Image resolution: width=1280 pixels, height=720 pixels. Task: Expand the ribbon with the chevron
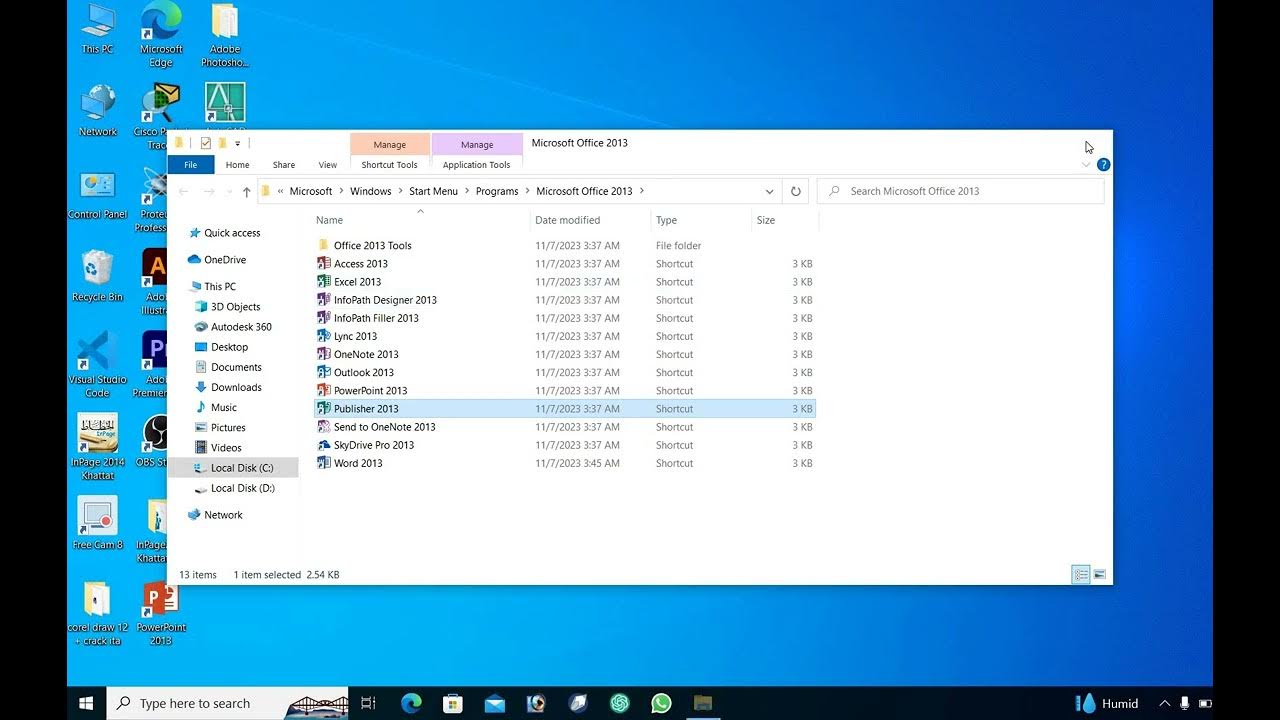coord(1086,165)
